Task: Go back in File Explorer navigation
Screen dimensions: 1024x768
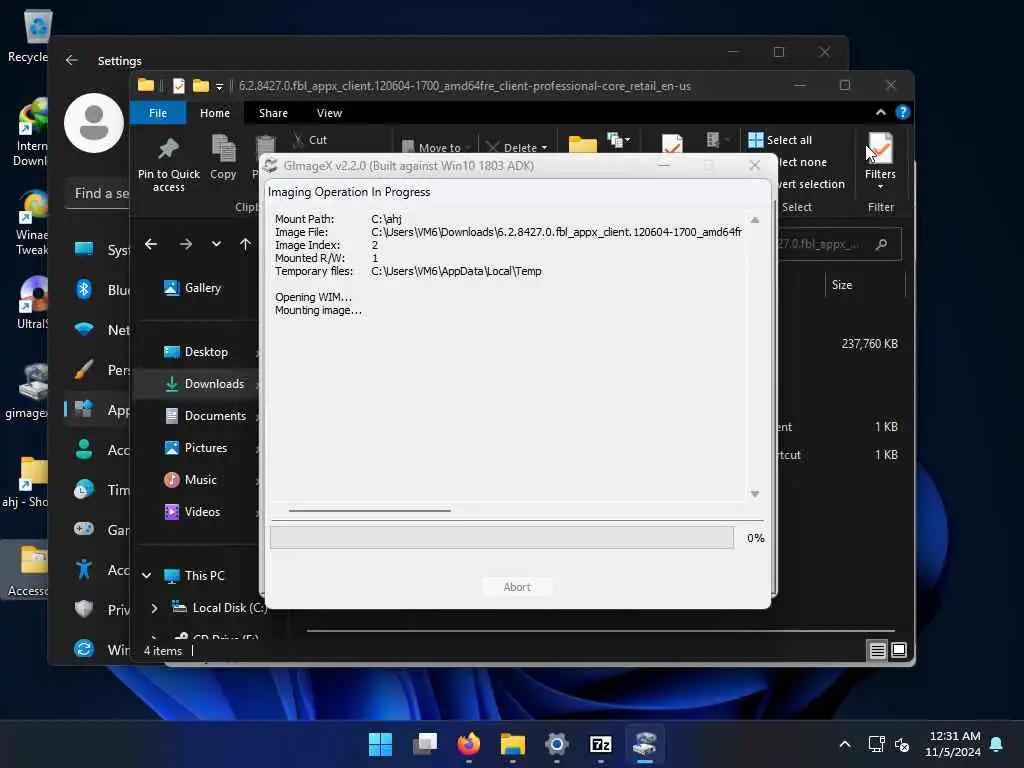Action: [x=151, y=244]
